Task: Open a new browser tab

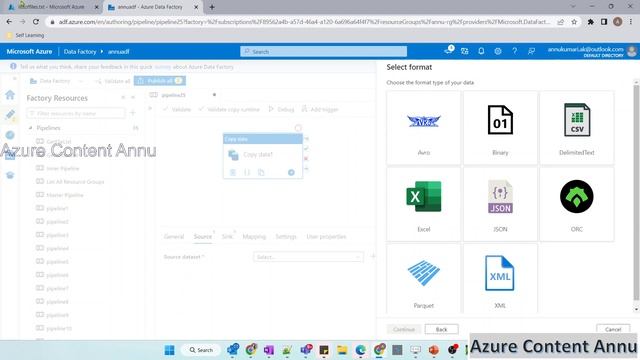Action: 212,7
